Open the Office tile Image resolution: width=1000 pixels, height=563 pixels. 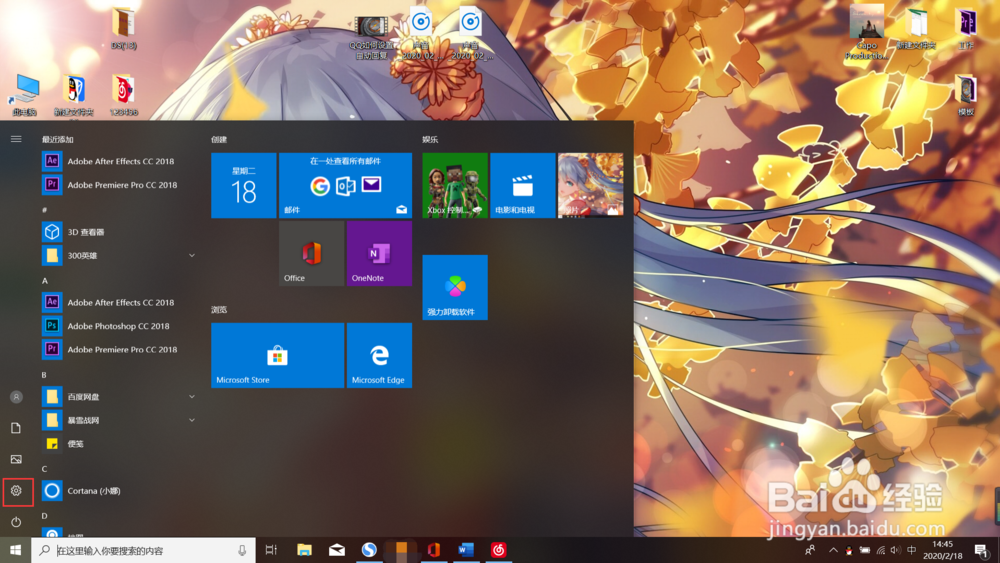point(311,254)
